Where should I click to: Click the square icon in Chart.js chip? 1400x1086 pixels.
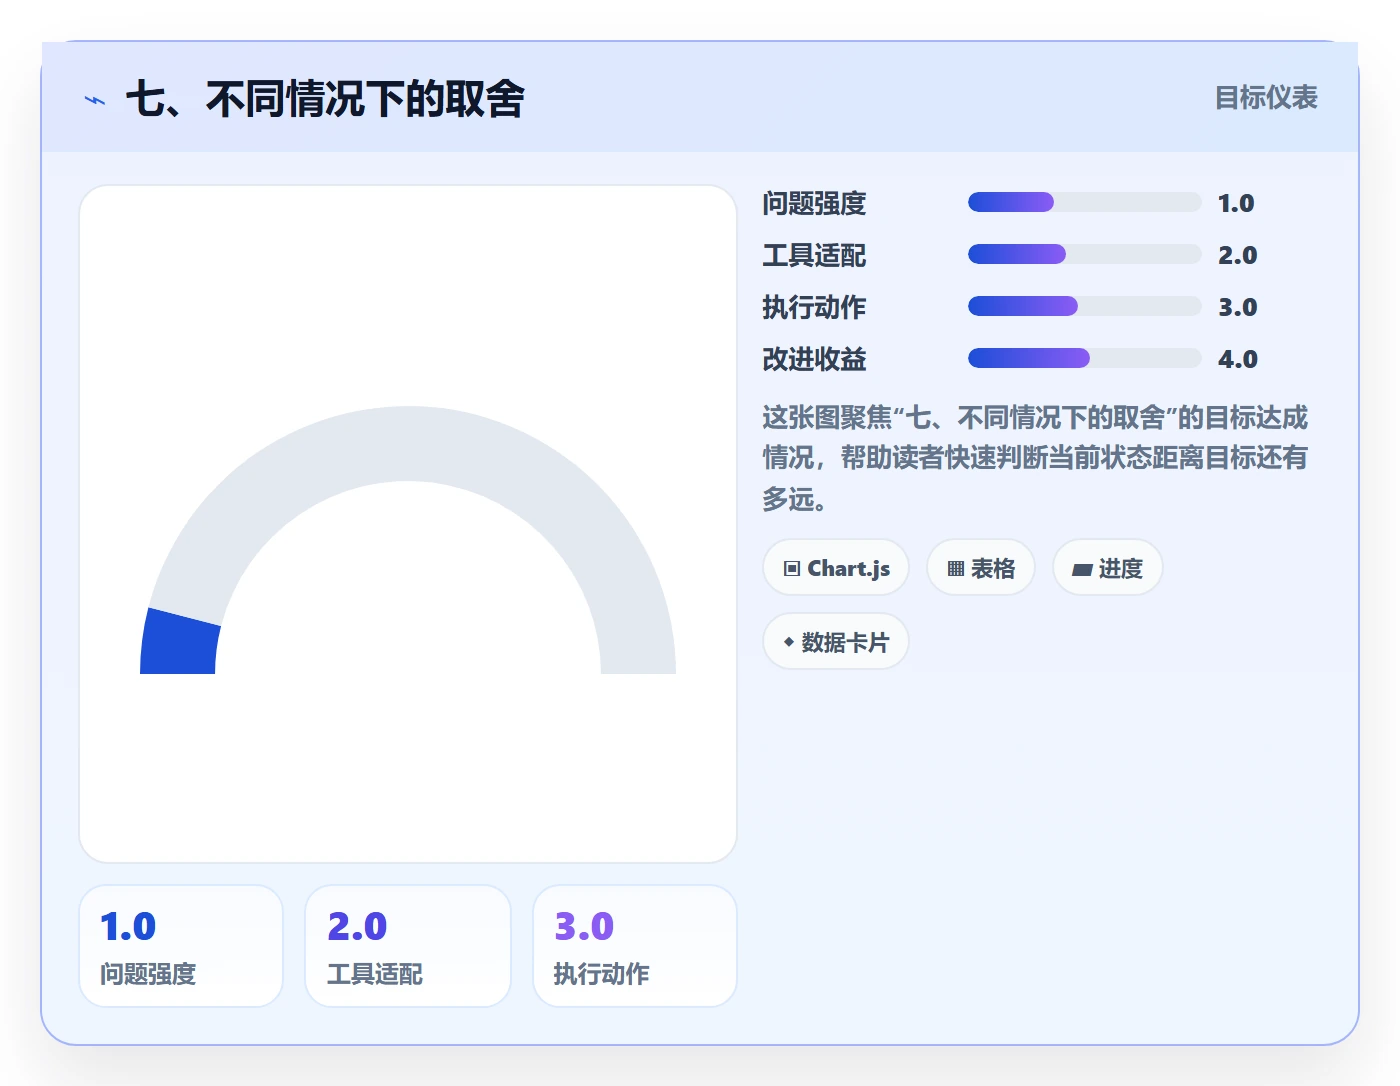point(792,568)
